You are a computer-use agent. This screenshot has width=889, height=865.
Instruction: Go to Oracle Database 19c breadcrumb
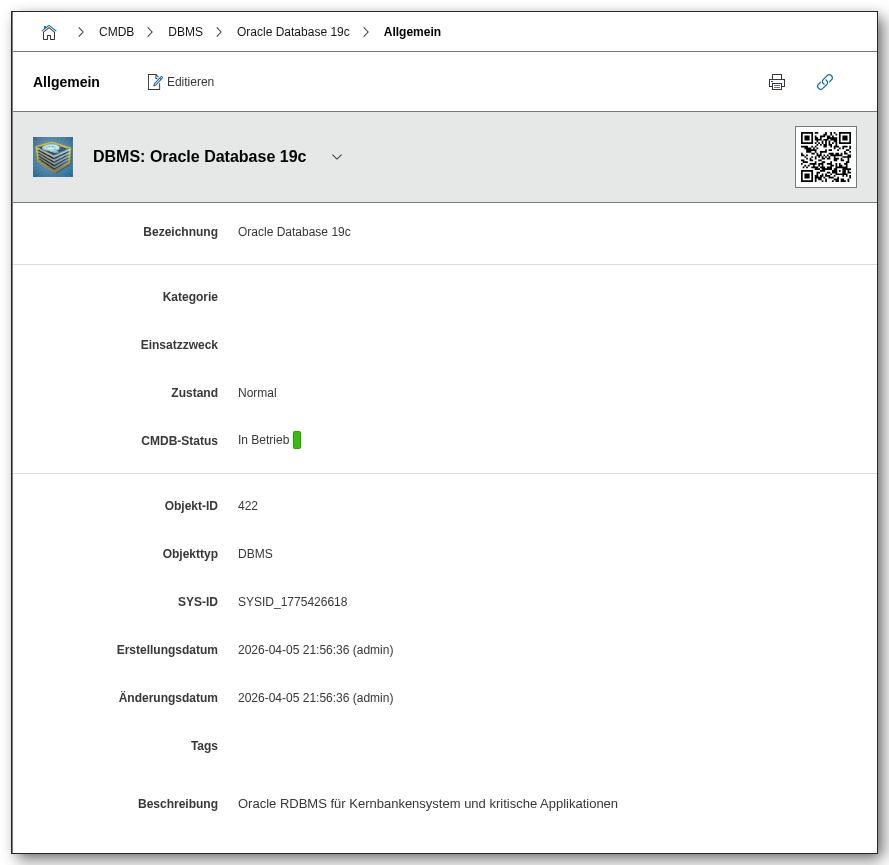[x=293, y=32]
